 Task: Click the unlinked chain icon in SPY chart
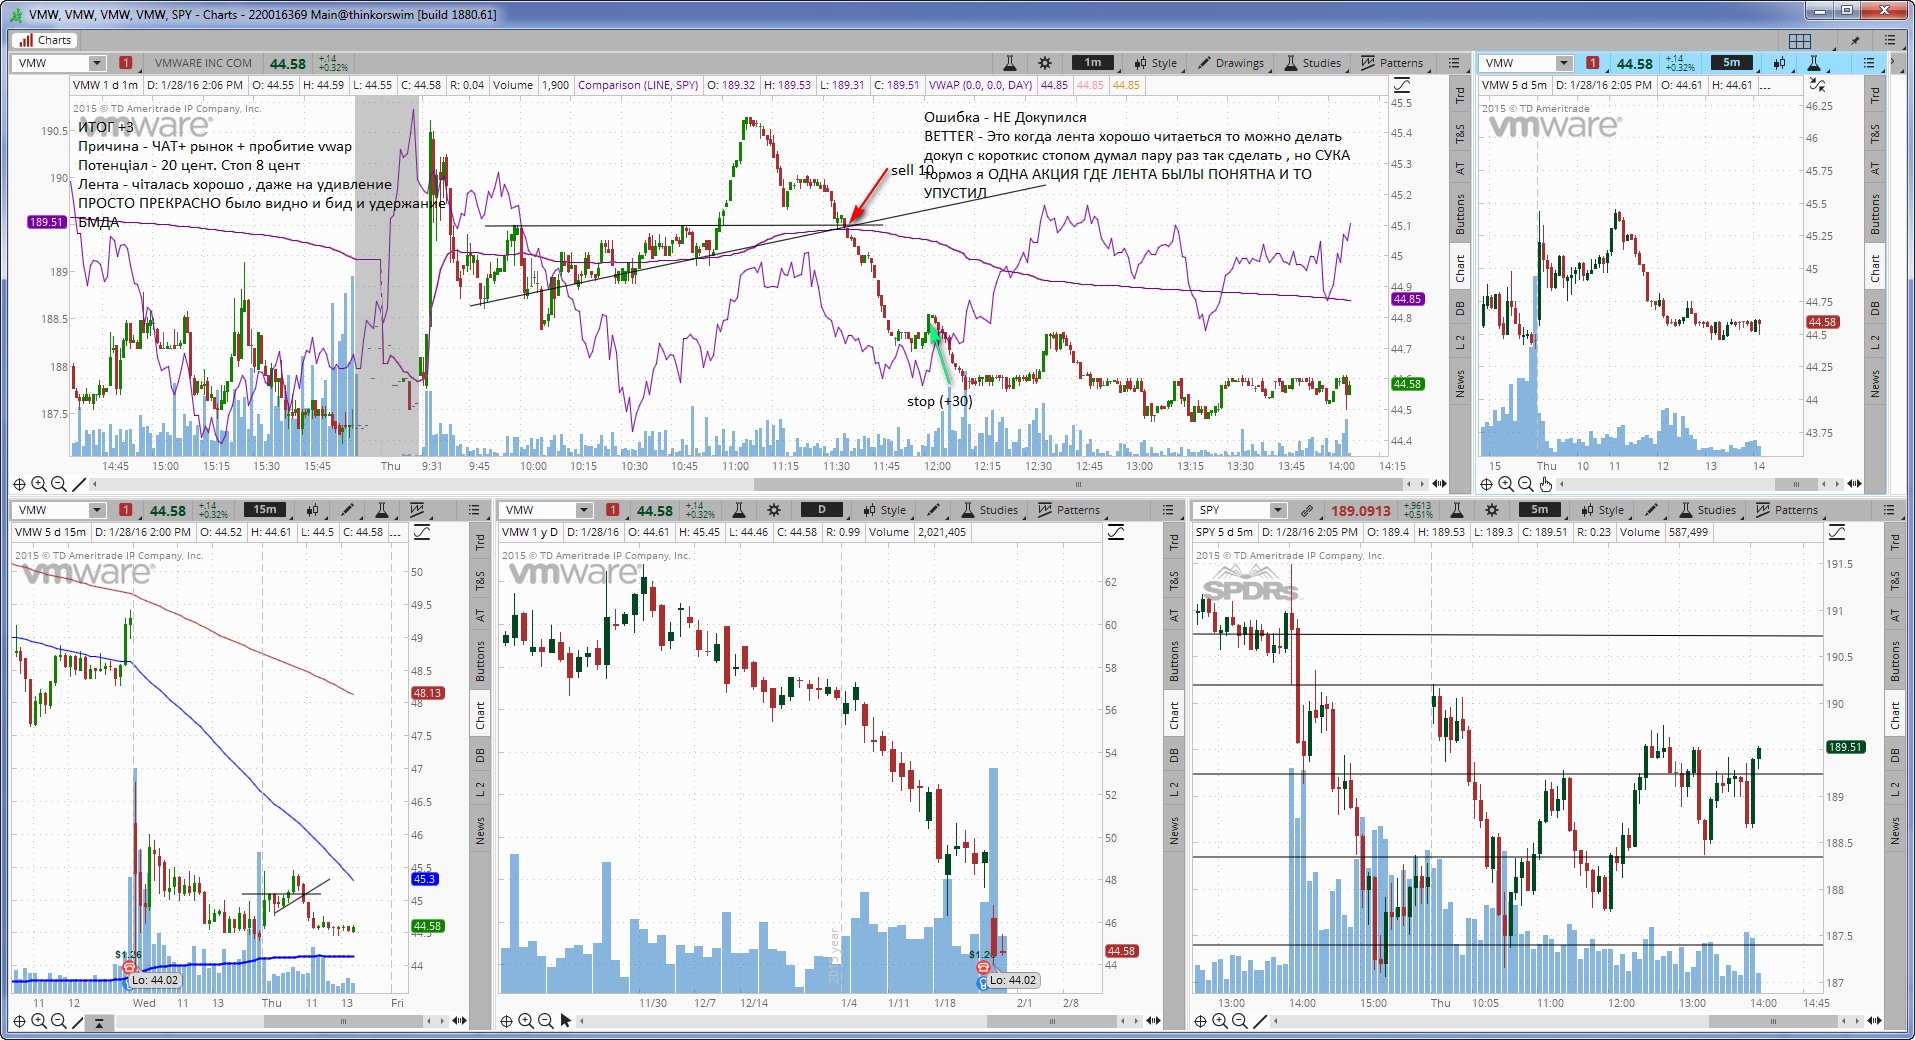click(x=1306, y=510)
